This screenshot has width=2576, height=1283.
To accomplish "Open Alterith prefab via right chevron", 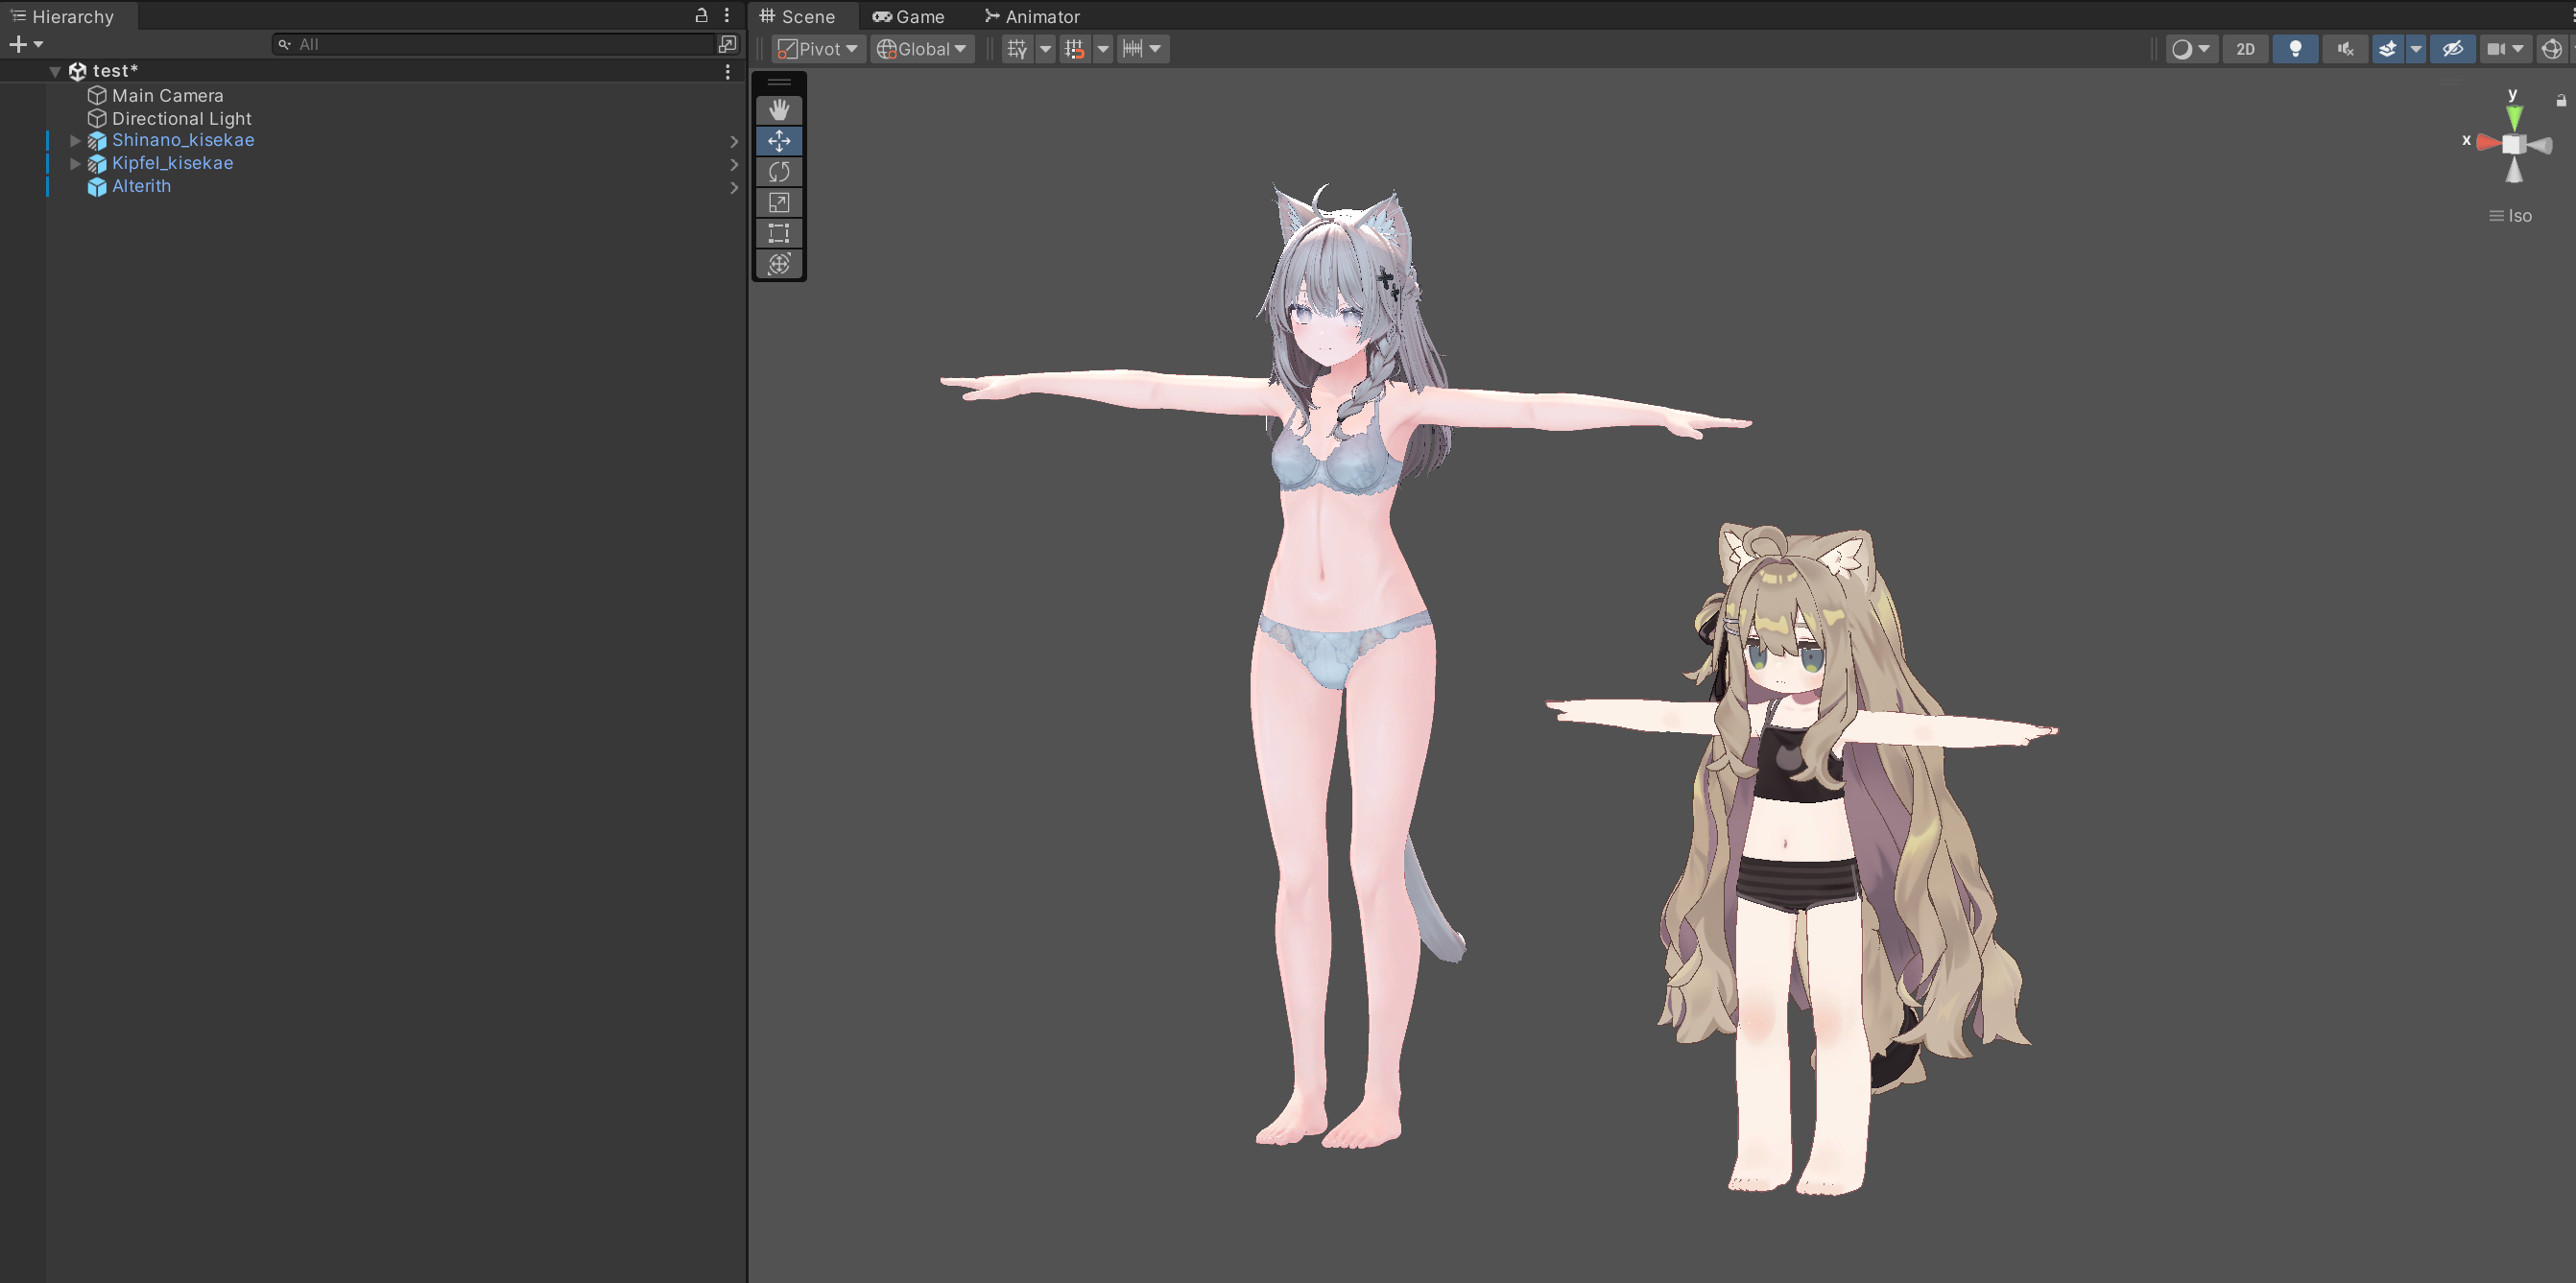I will coord(734,188).
